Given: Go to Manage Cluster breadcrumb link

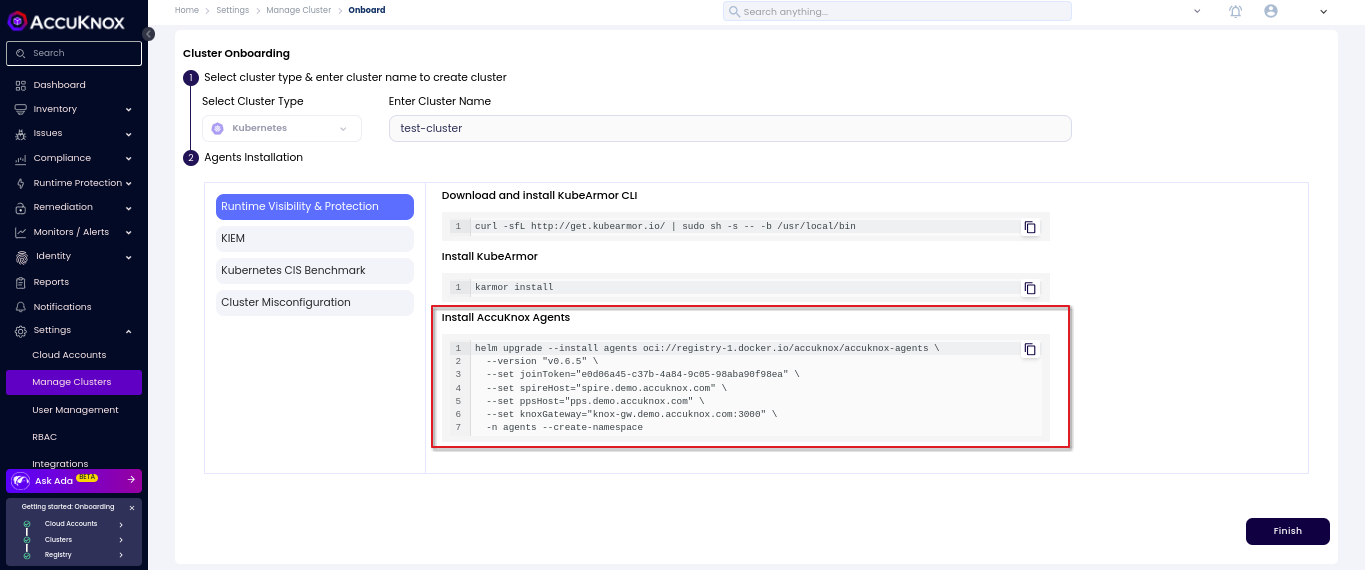Looking at the screenshot, I should click(299, 10).
